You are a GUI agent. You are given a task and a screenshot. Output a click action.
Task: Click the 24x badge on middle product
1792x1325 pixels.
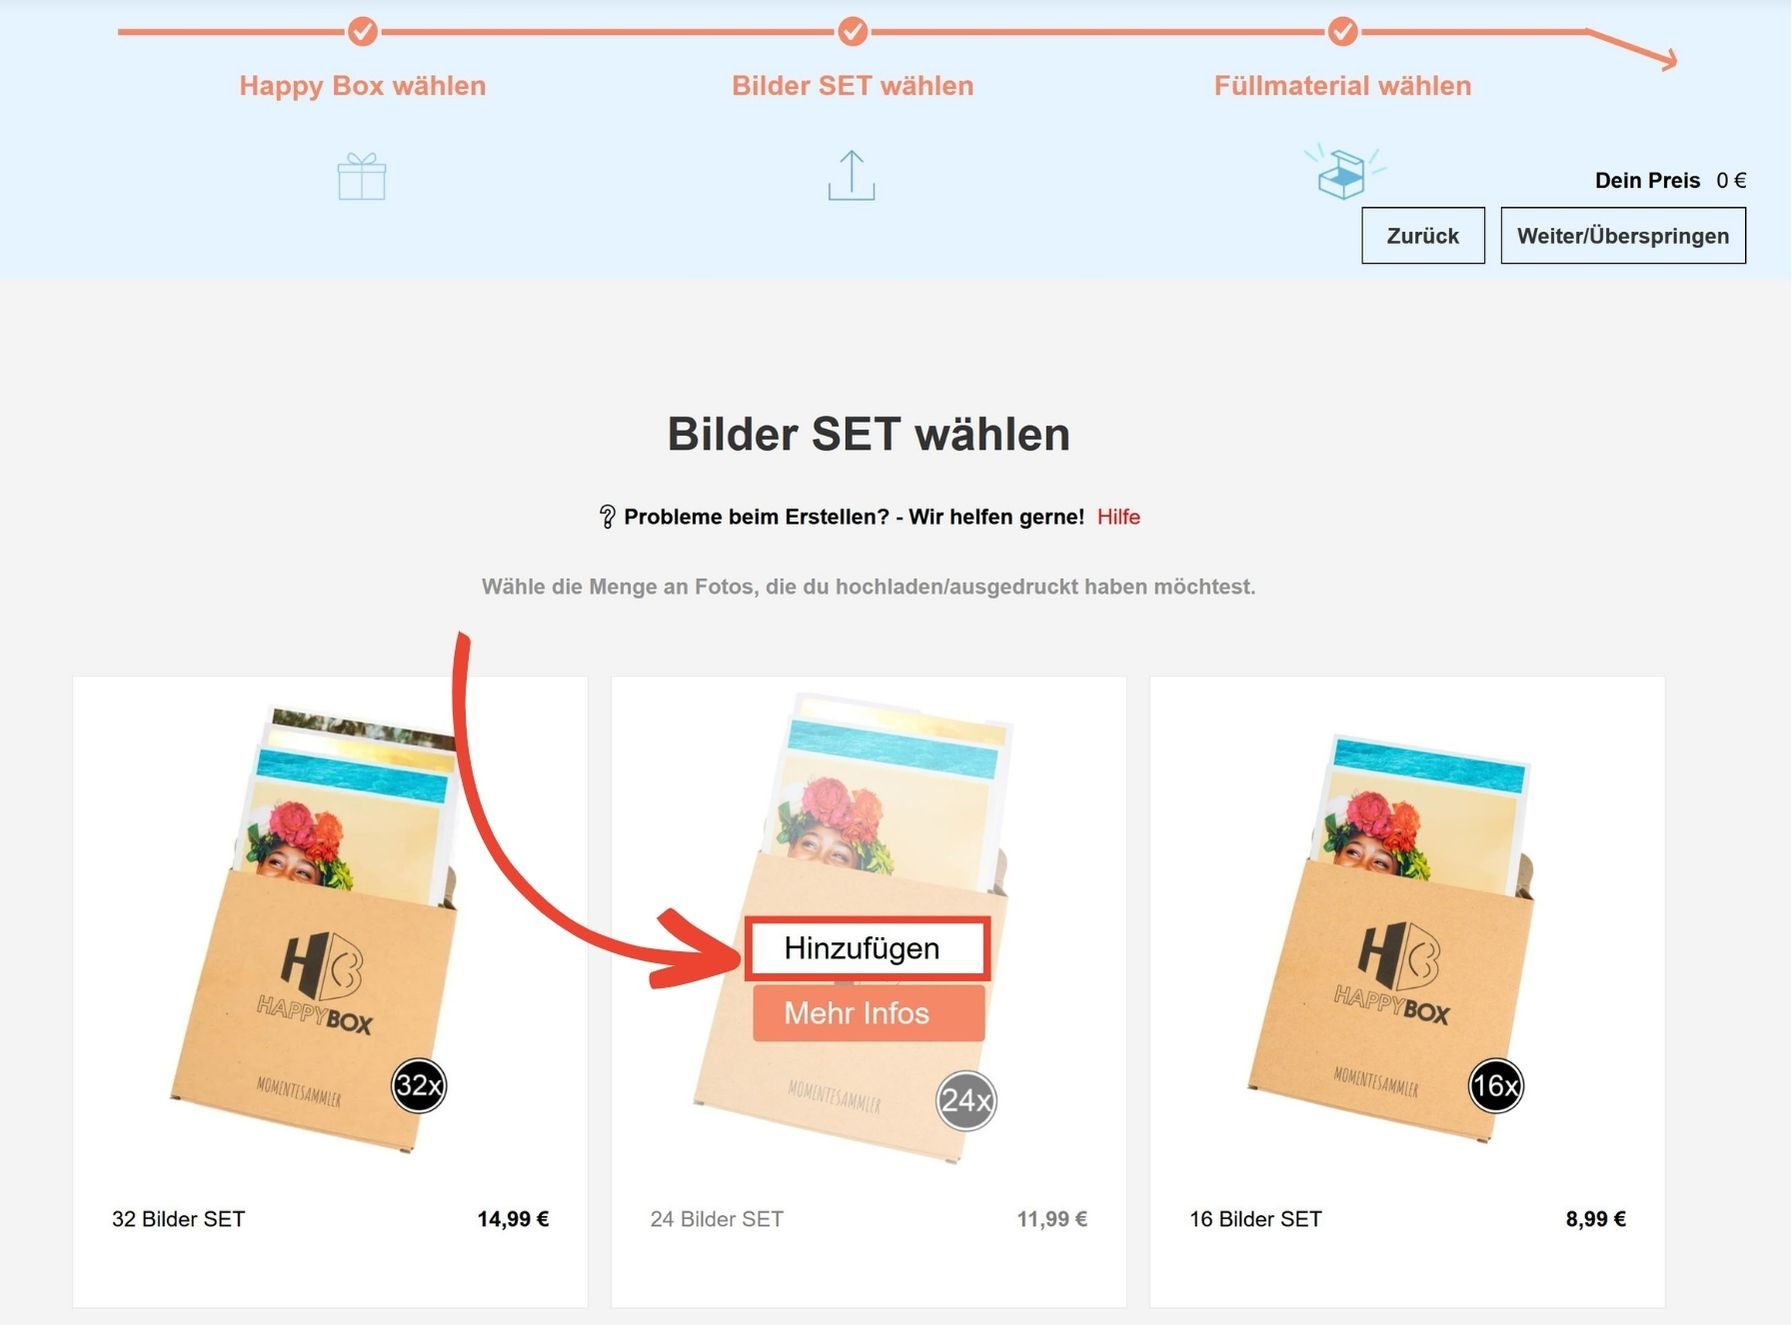pyautogui.click(x=966, y=1101)
